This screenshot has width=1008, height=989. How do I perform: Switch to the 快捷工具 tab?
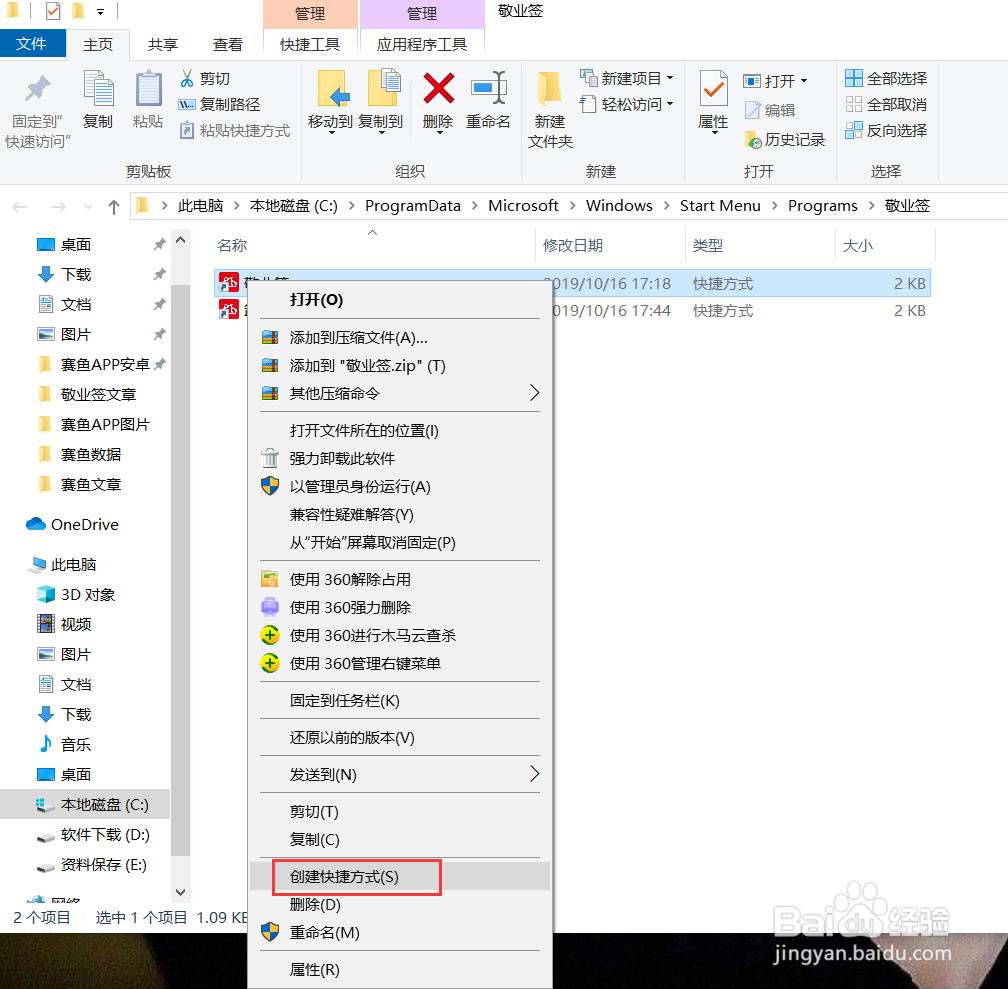310,44
